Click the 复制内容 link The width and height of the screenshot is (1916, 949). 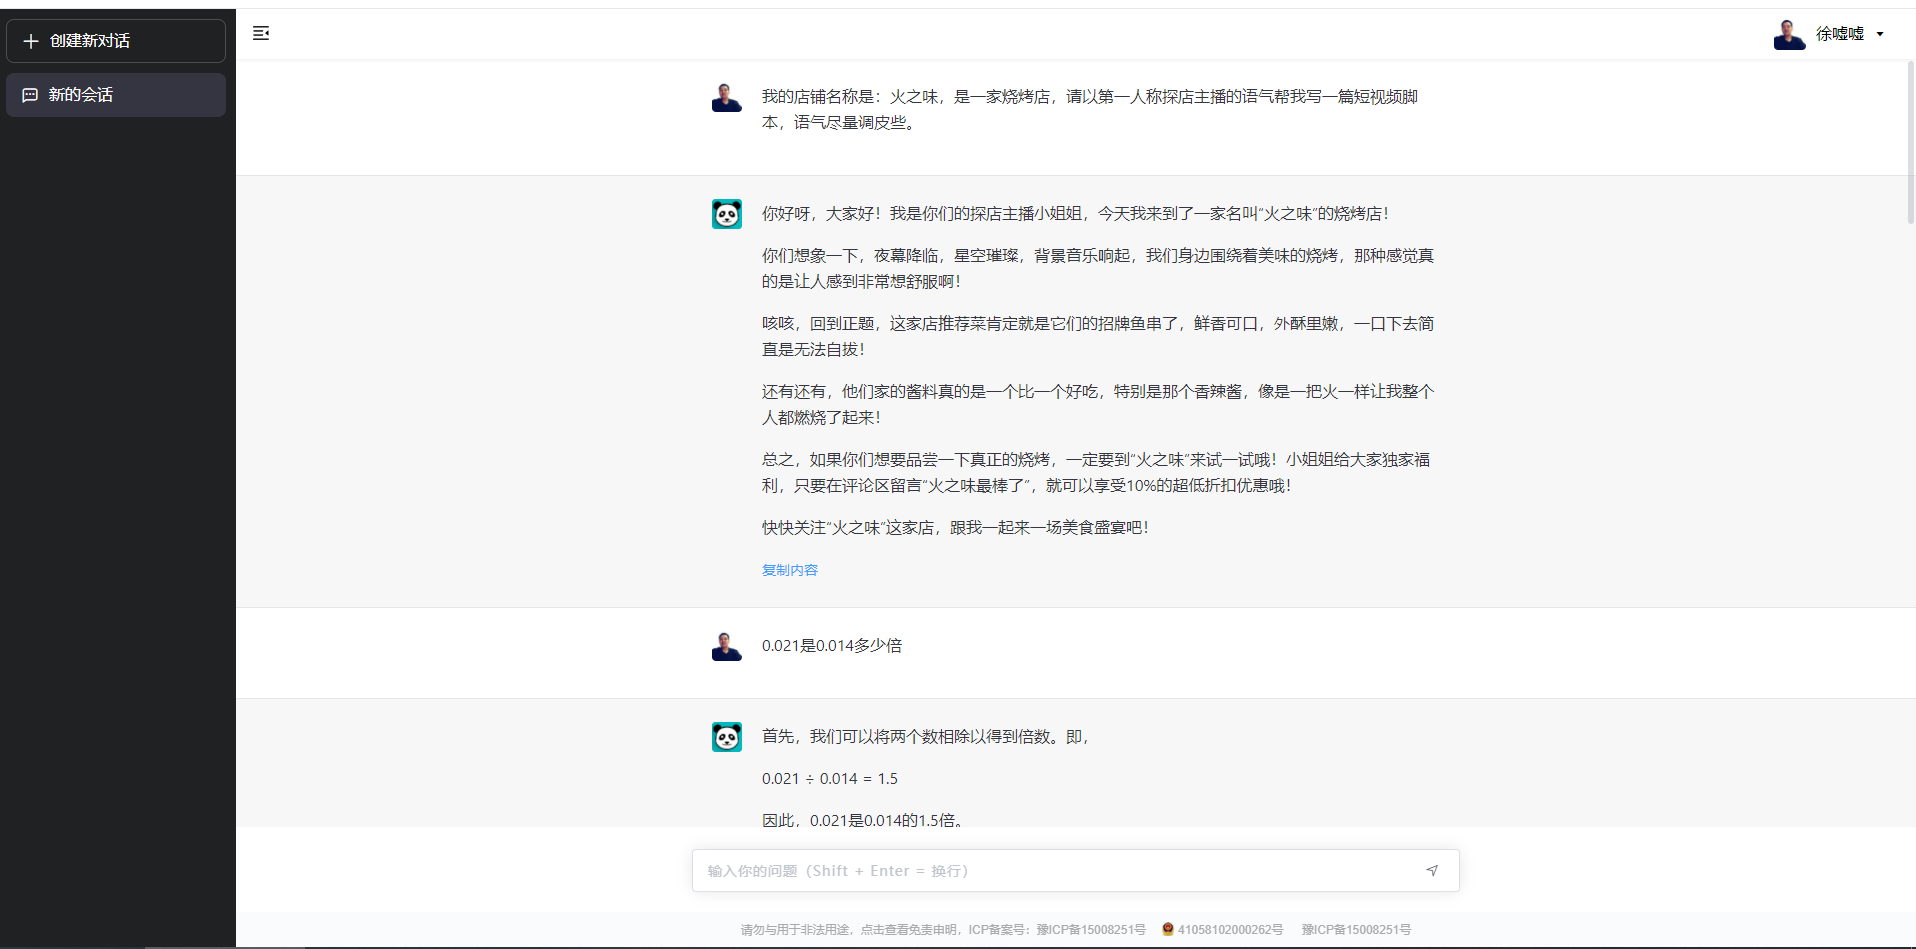[x=790, y=570]
